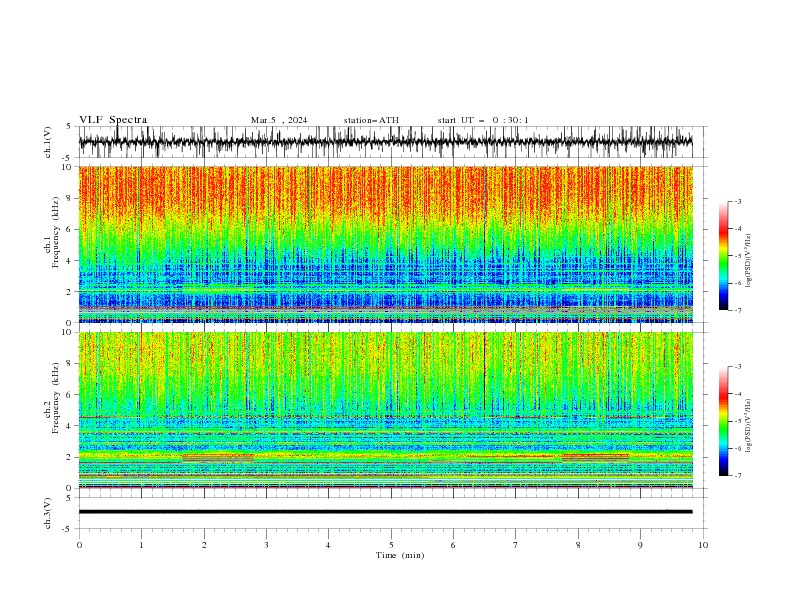Image resolution: width=792 pixels, height=612 pixels.
Task: Click the "VLF Spectra" plot title
Action: pos(113,120)
